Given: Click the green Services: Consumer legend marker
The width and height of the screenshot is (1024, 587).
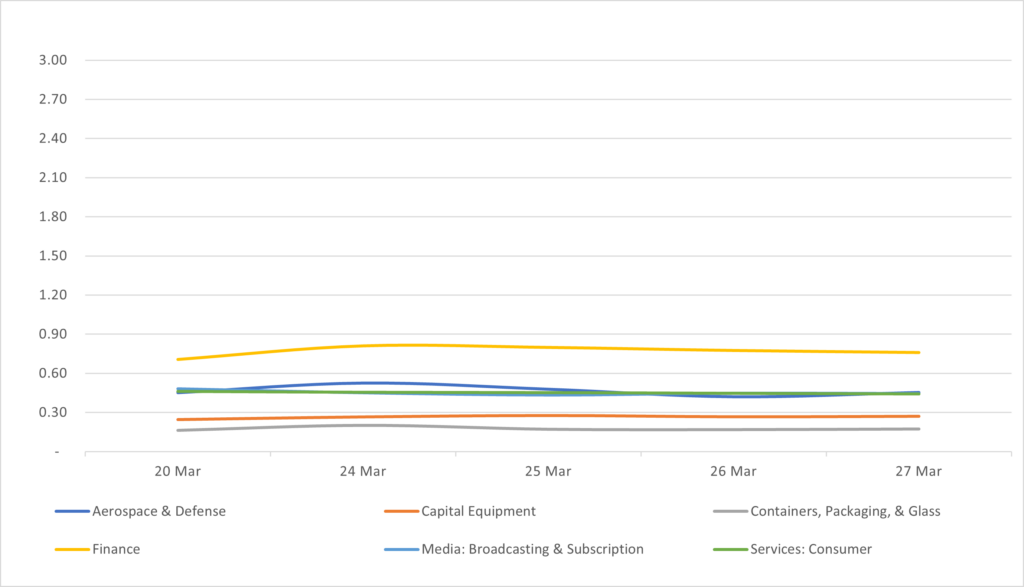Looking at the screenshot, I should click(727, 549).
